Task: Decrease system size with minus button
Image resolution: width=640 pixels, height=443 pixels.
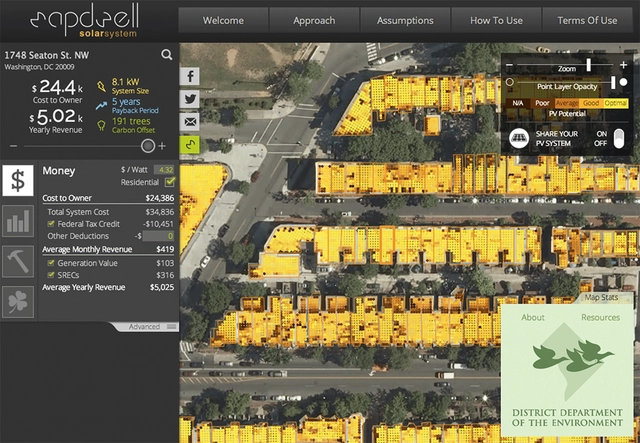Action: coord(13,146)
